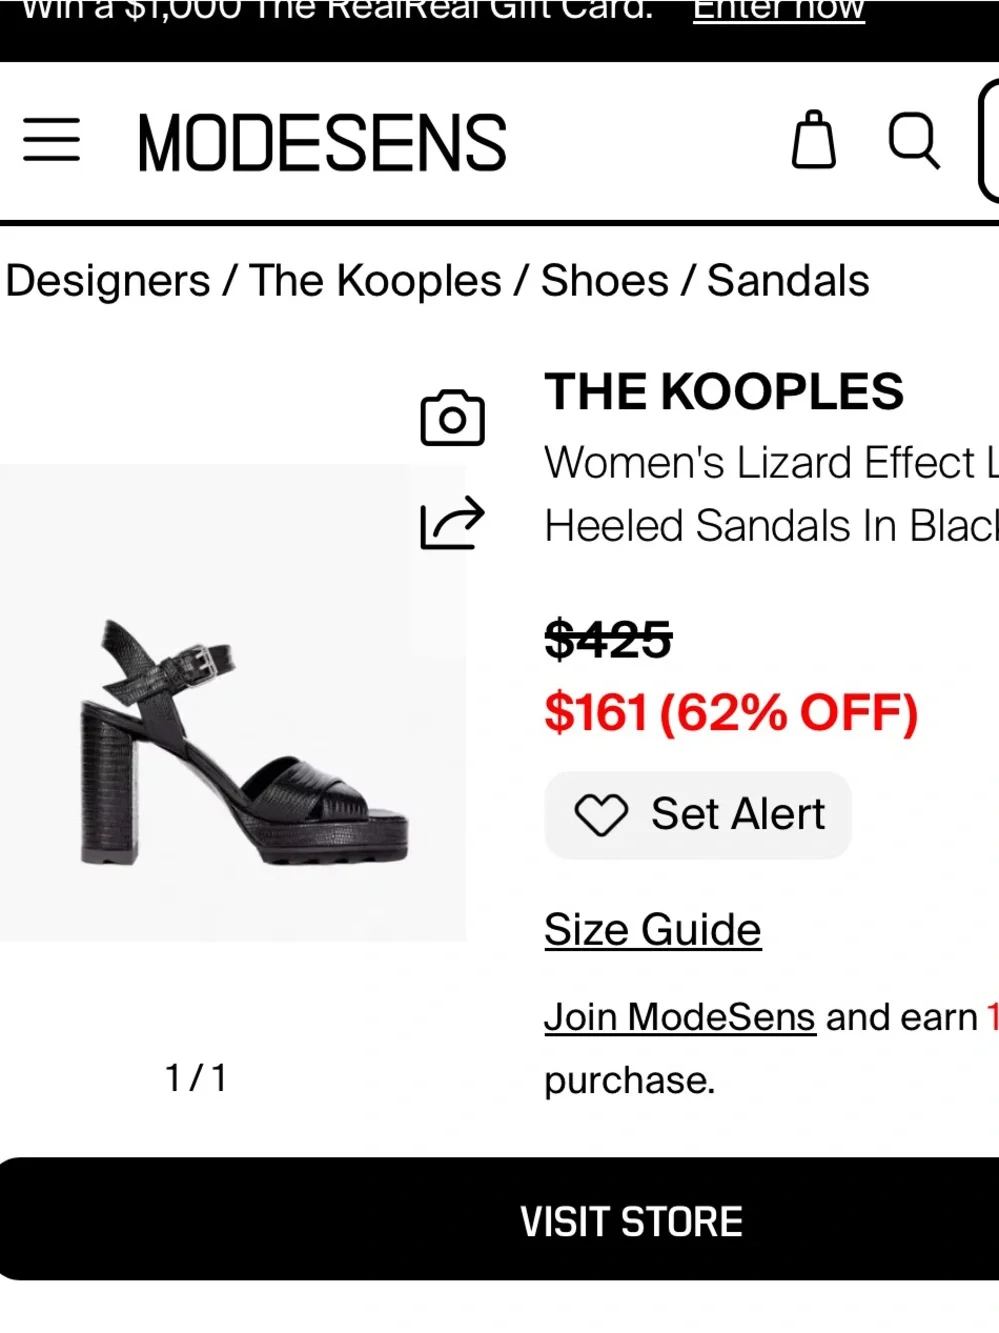The height and width of the screenshot is (1333, 999).
Task: Open the hamburger navigation menu
Action: [x=51, y=140]
